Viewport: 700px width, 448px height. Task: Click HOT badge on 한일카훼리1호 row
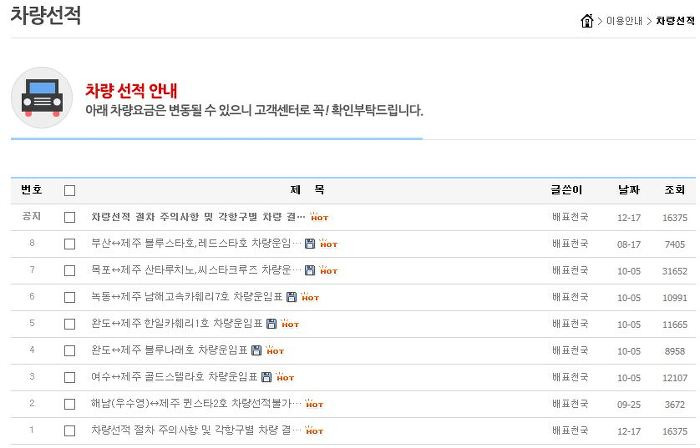pyautogui.click(x=290, y=324)
